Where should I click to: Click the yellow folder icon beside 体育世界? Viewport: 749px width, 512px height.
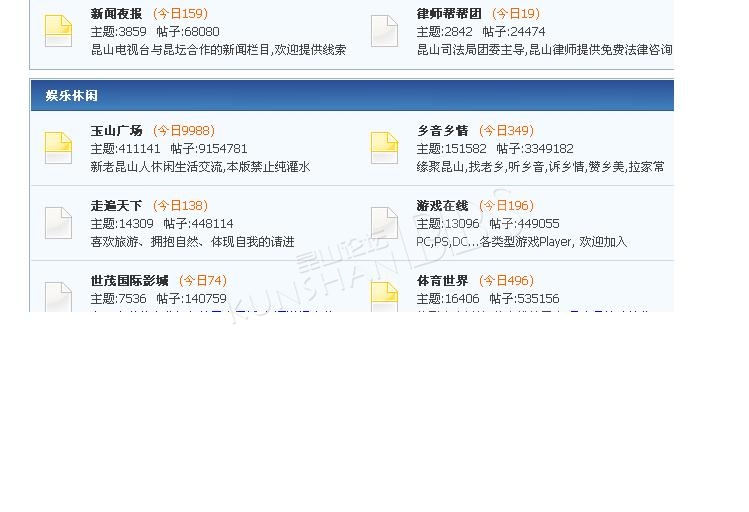(x=384, y=296)
